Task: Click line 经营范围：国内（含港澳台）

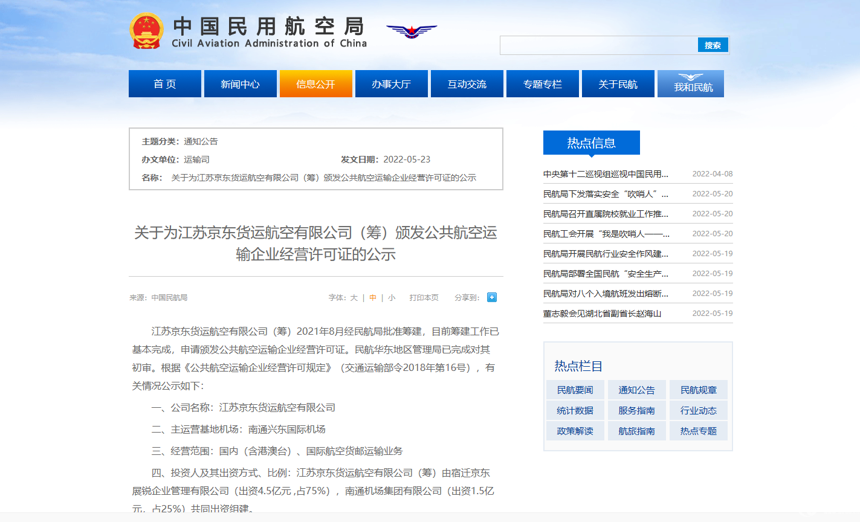Action: coord(277,451)
